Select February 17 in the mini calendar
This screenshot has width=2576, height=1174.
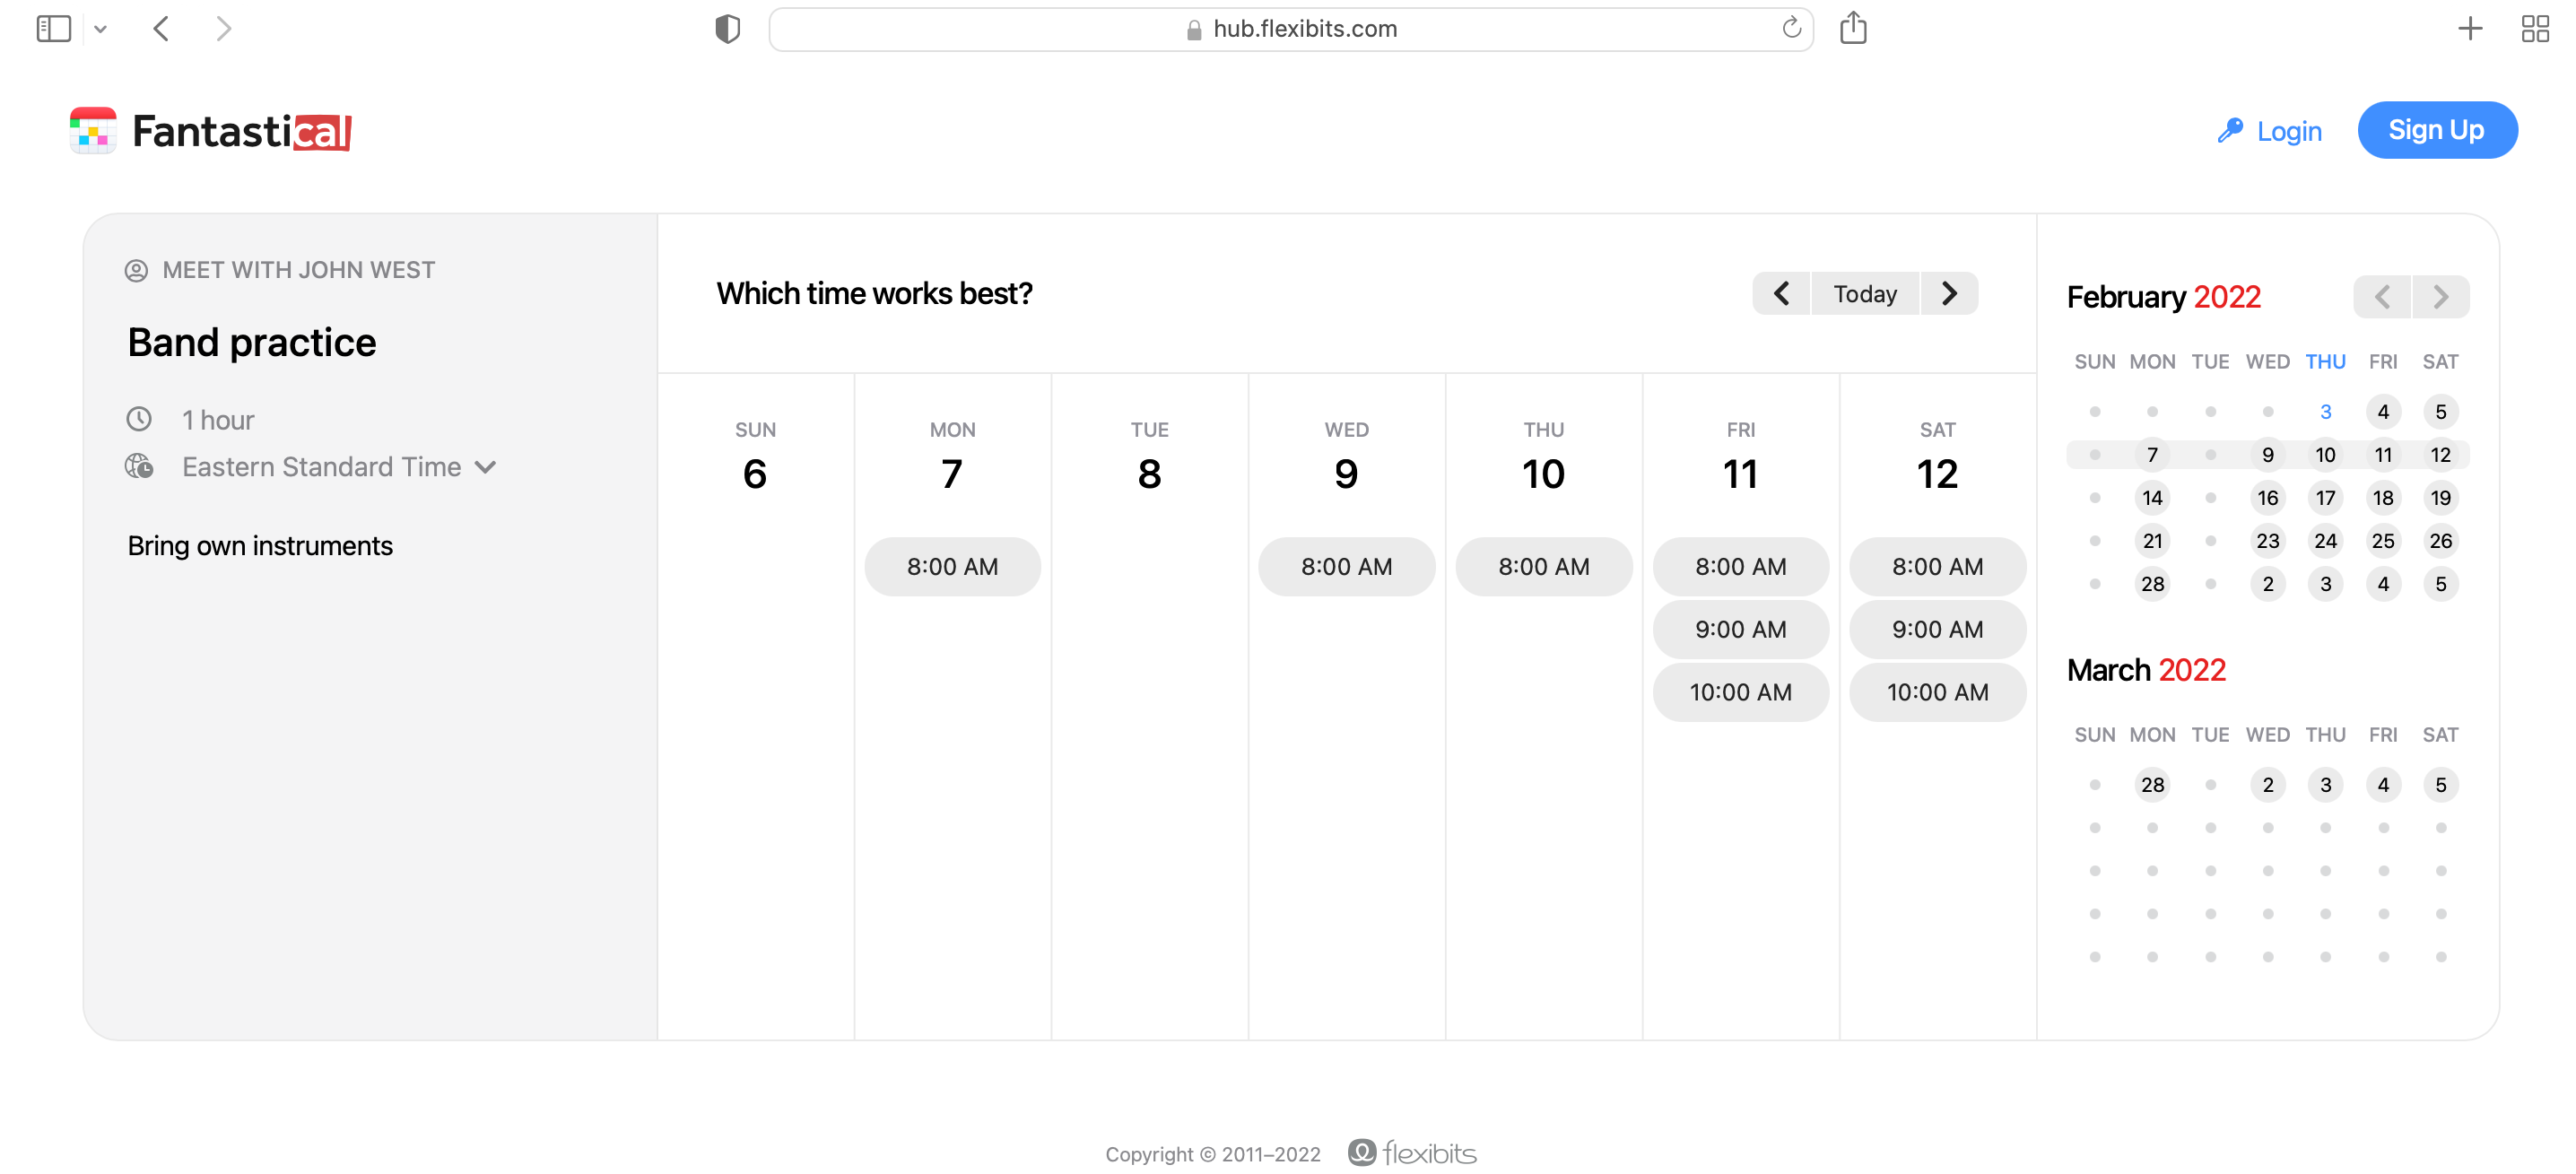[2325, 498]
